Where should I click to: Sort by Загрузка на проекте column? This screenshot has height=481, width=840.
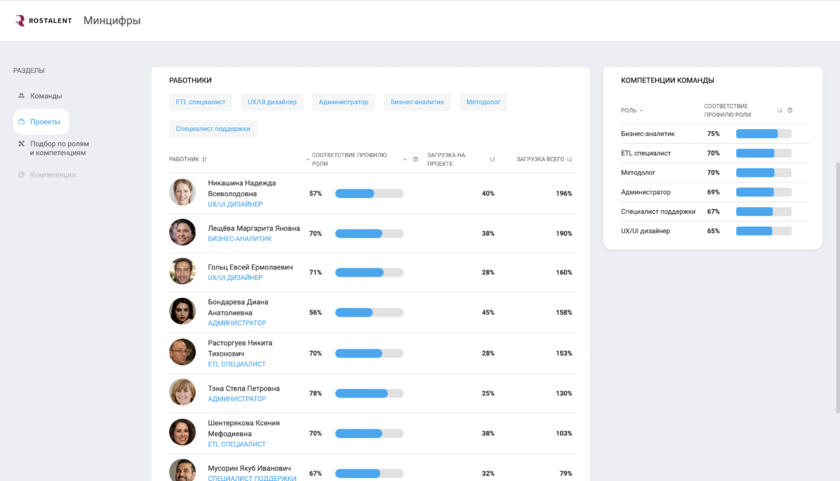pos(492,159)
